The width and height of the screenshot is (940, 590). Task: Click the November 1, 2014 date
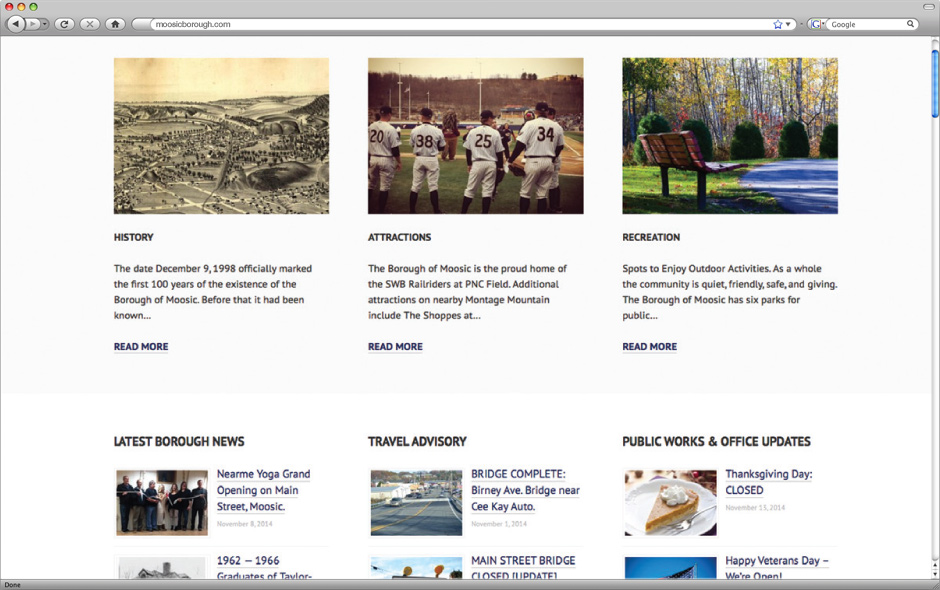point(499,524)
